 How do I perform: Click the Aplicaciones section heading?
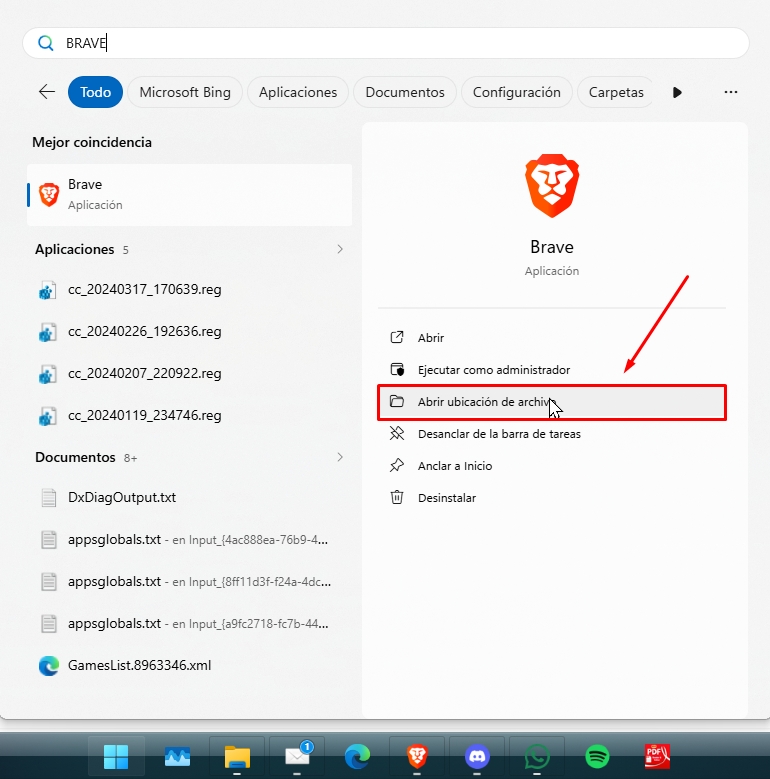(x=75, y=249)
